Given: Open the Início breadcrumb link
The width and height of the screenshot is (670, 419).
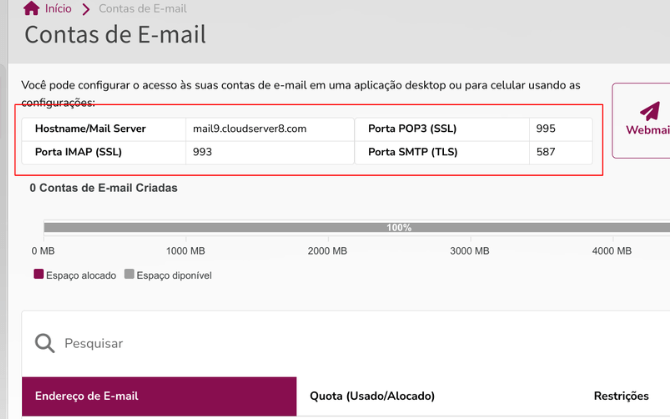Looking at the screenshot, I should [x=58, y=9].
